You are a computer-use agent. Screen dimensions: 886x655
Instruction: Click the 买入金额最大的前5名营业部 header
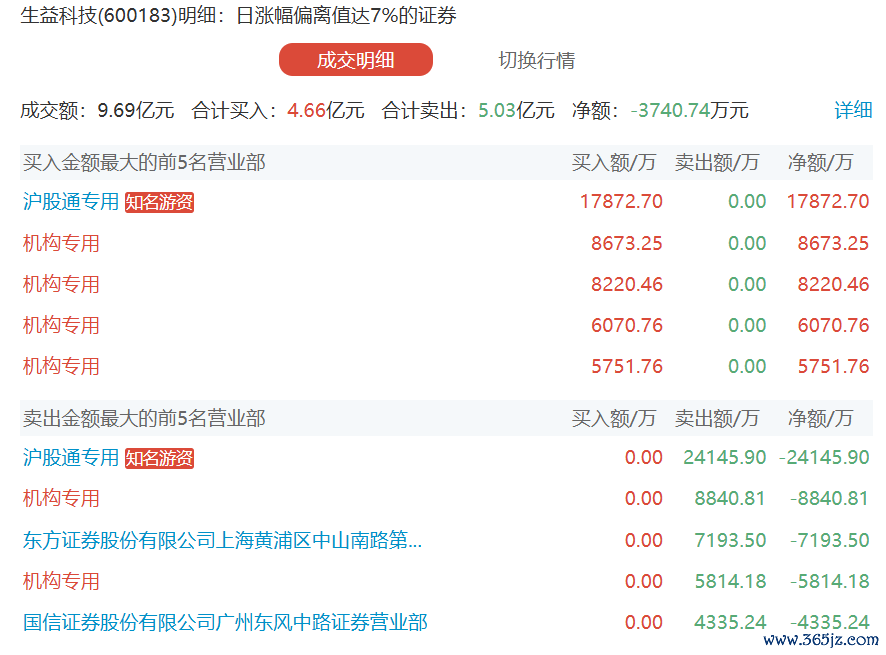click(144, 162)
